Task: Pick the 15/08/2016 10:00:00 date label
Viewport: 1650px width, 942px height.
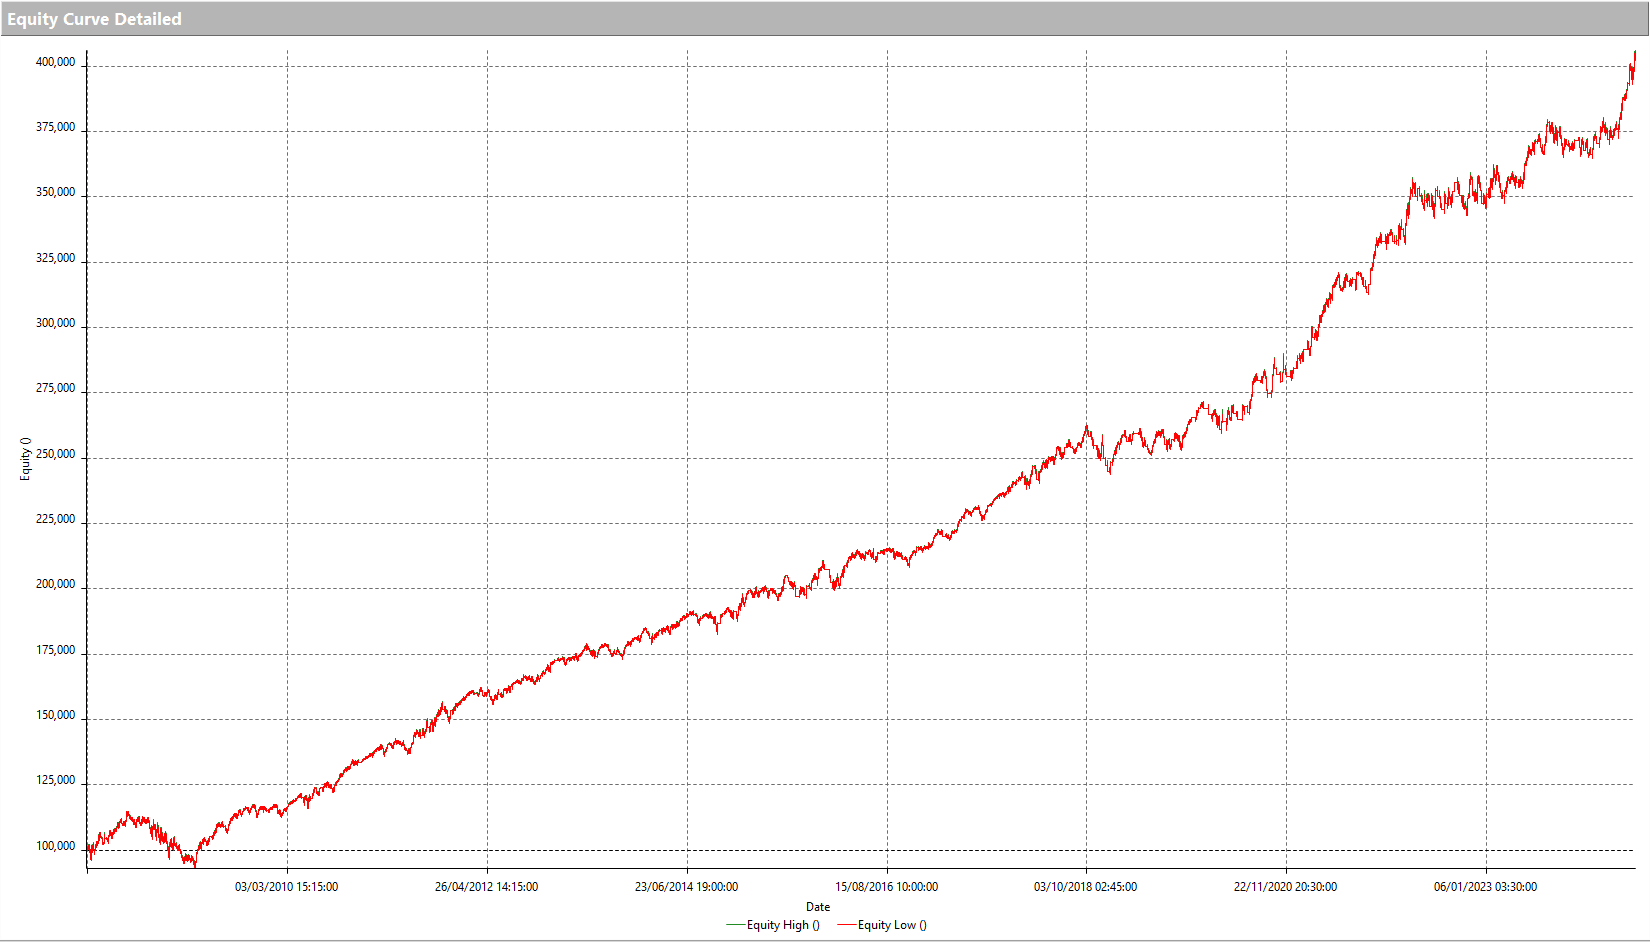Action: tap(886, 887)
